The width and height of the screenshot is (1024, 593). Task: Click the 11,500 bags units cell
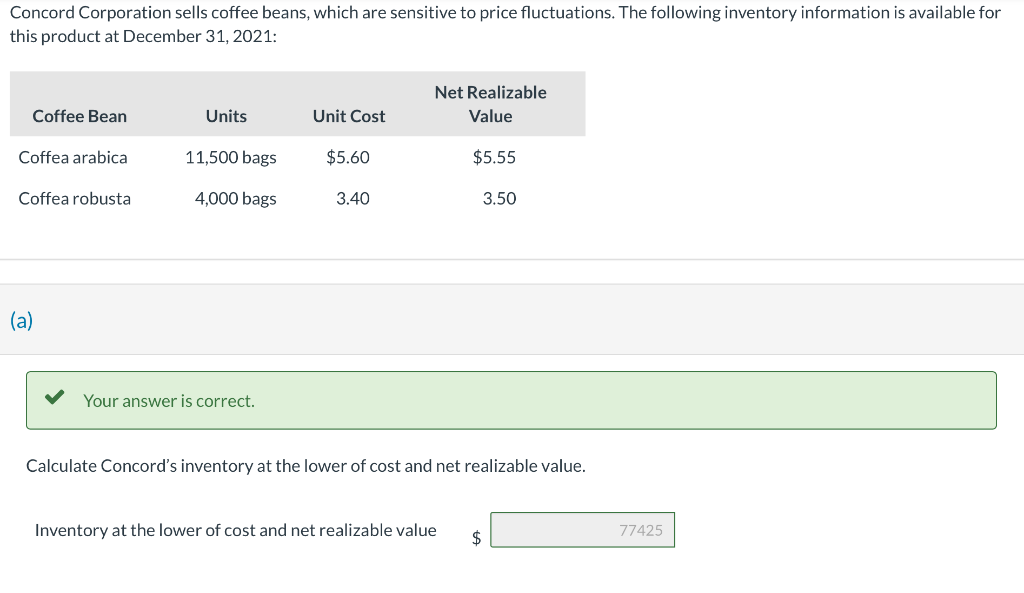coord(231,157)
